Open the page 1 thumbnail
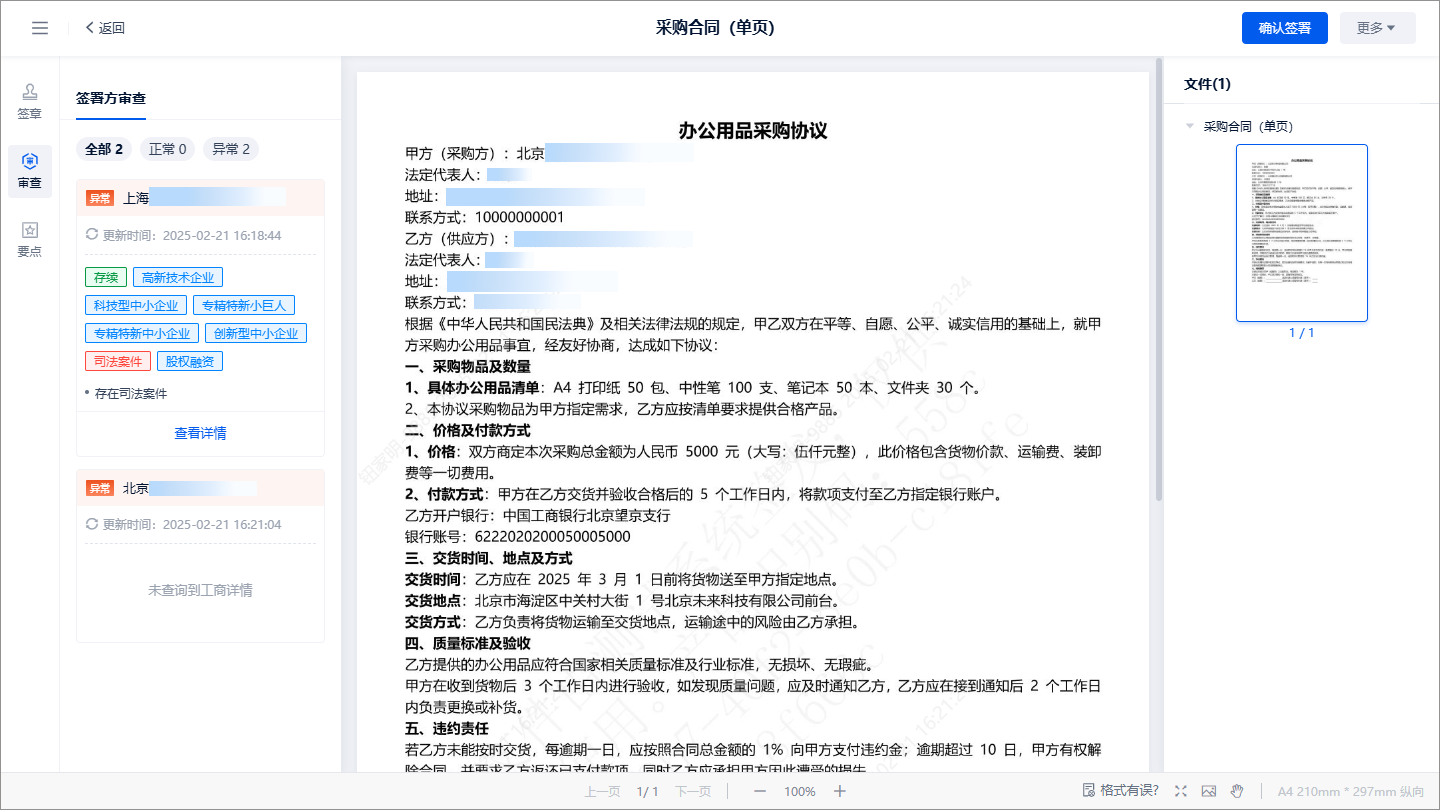 [x=1302, y=233]
